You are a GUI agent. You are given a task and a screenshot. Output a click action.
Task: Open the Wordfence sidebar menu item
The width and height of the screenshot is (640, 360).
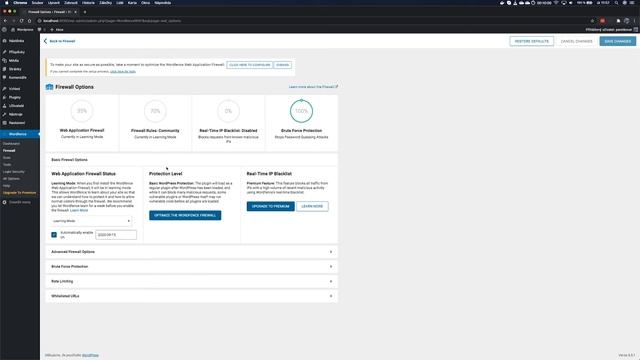click(20, 134)
